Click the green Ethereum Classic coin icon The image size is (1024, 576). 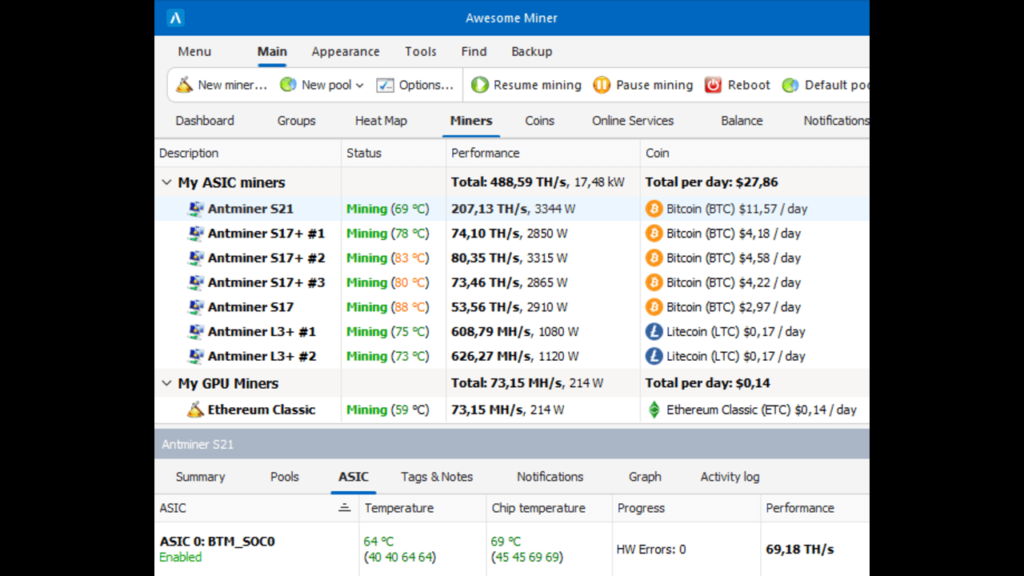click(x=654, y=409)
